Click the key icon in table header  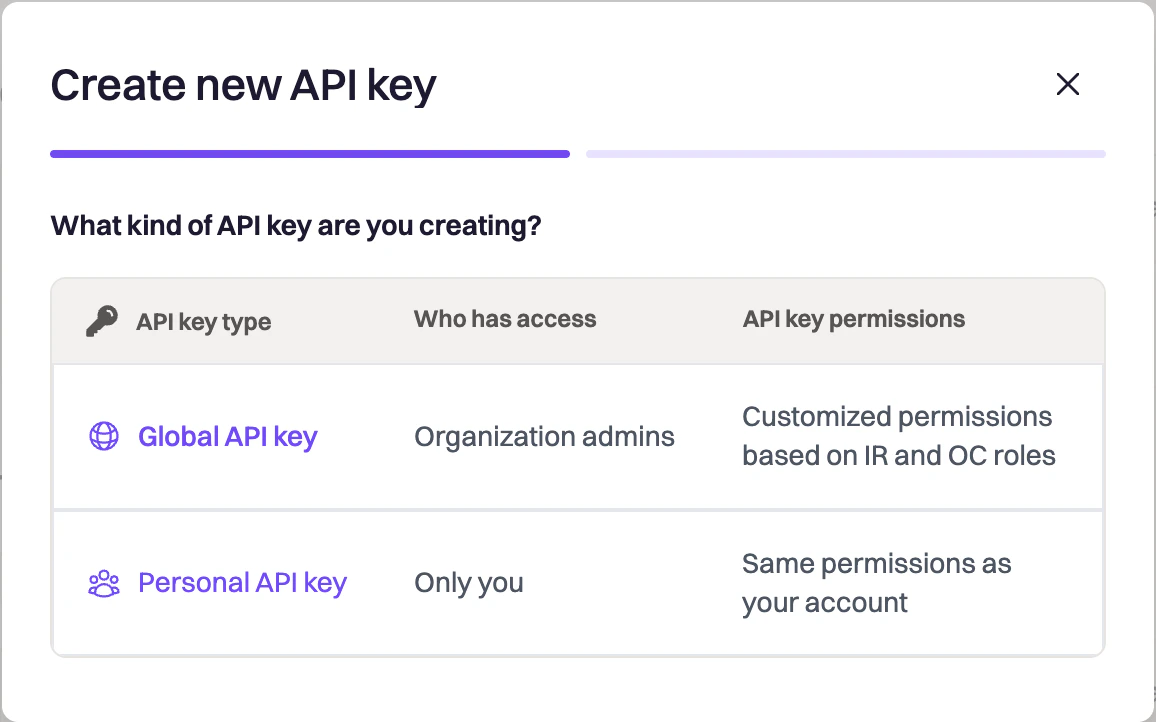click(x=102, y=321)
